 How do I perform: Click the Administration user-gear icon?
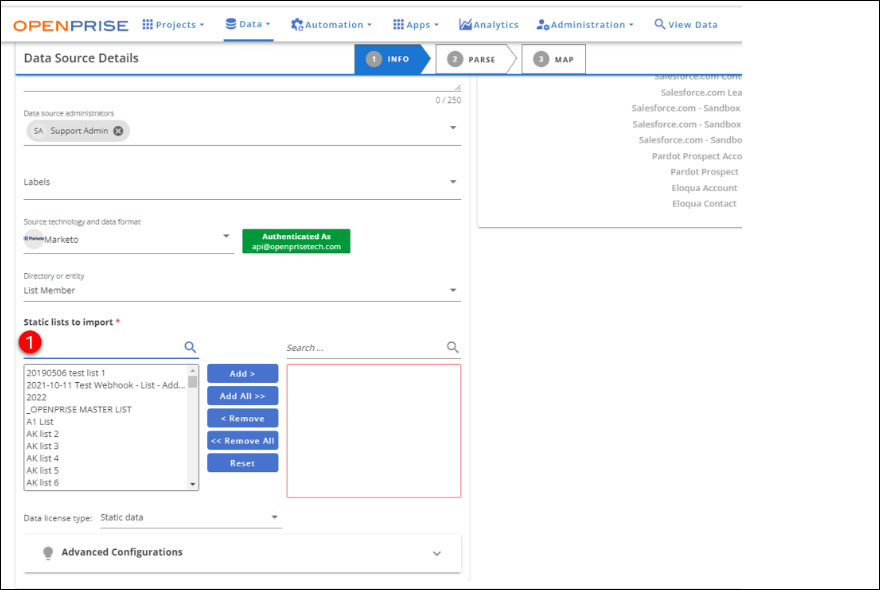click(543, 25)
